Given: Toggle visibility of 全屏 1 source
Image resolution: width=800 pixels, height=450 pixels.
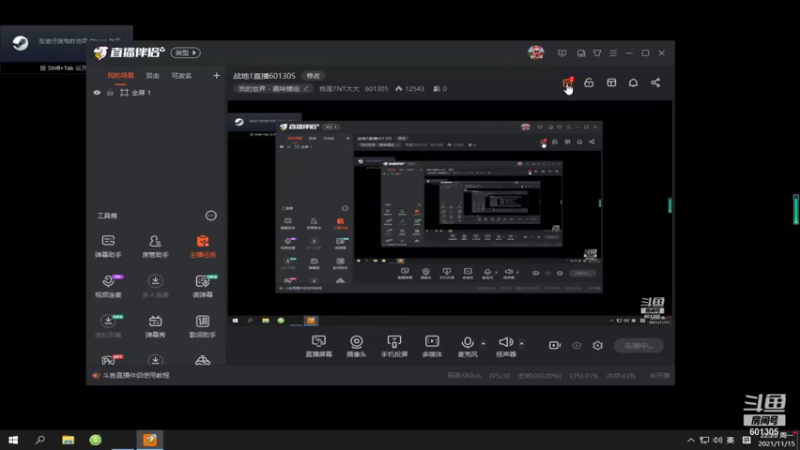Looking at the screenshot, I should [x=97, y=93].
